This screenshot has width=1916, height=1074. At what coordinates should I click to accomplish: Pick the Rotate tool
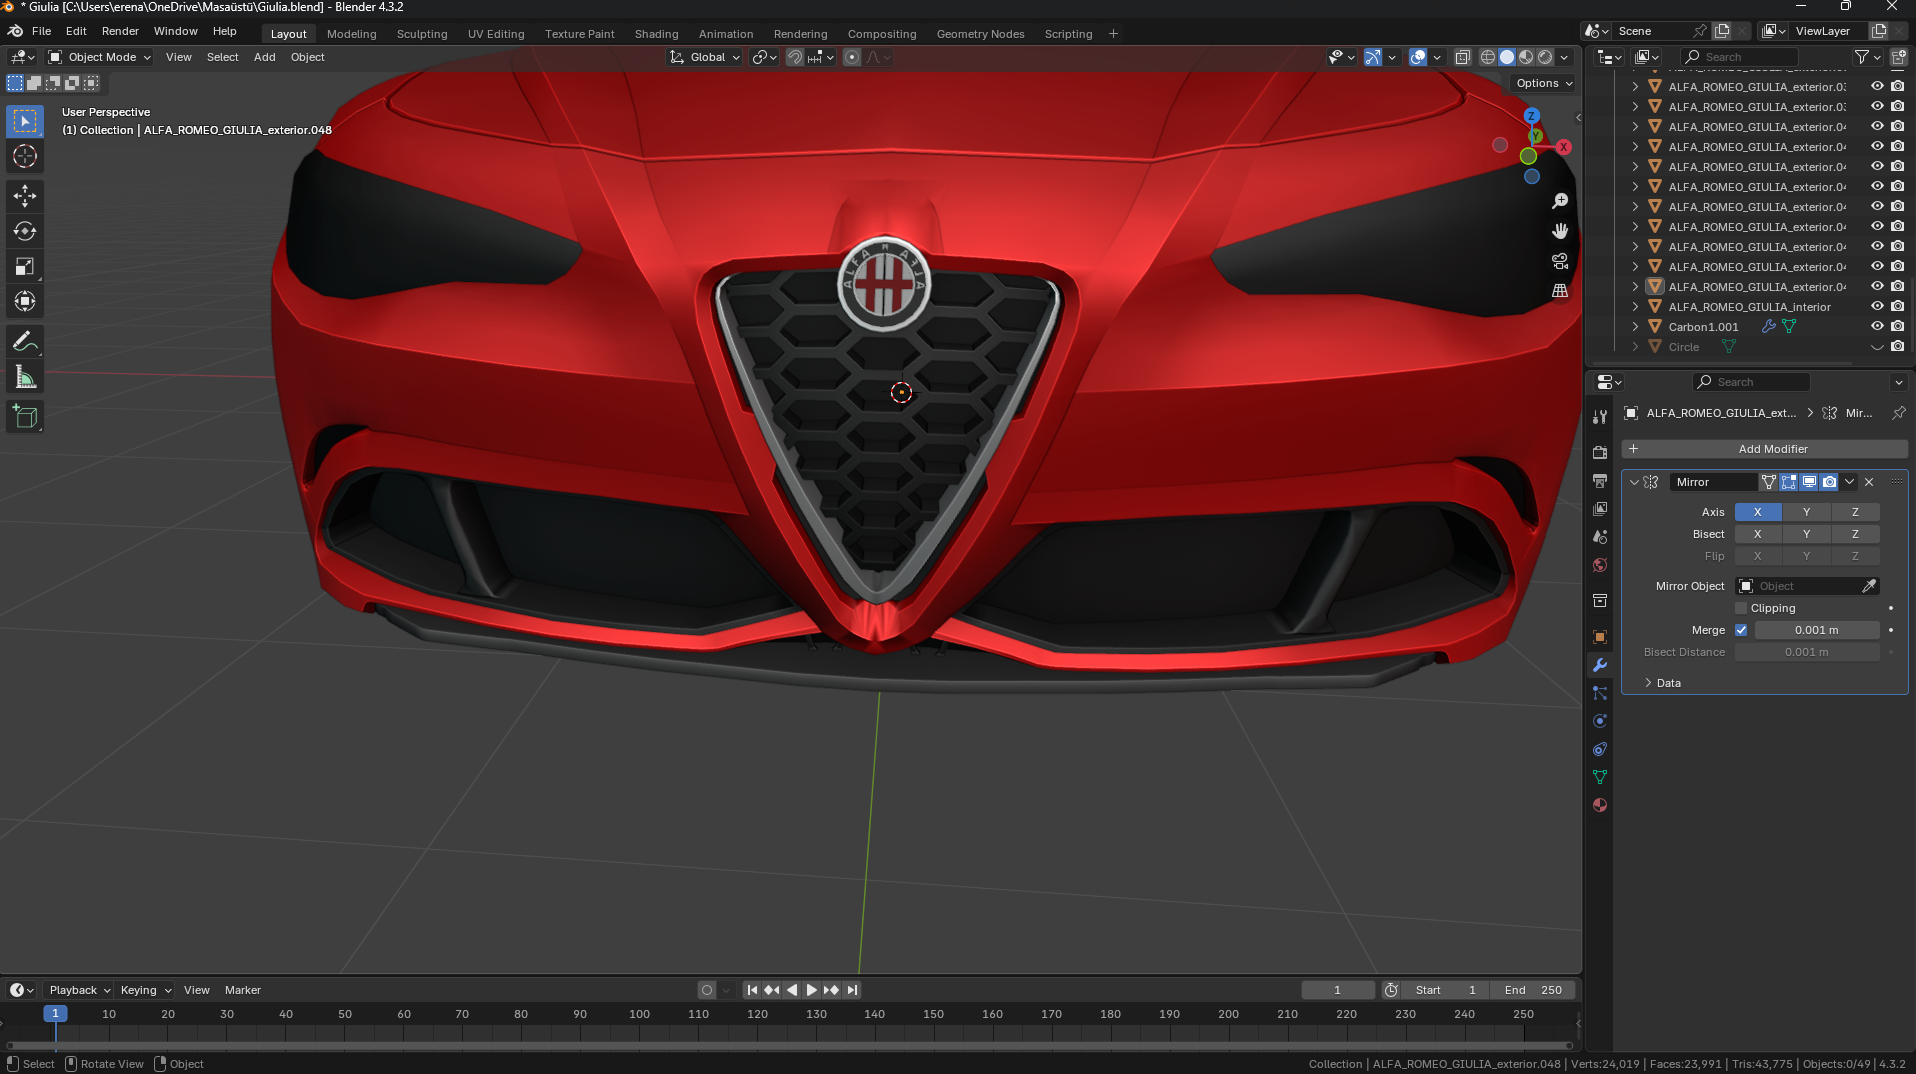25,231
